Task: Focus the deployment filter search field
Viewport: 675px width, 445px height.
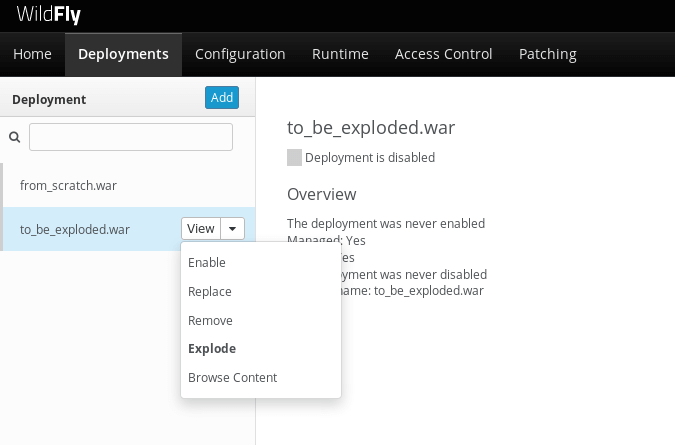Action: click(131, 137)
